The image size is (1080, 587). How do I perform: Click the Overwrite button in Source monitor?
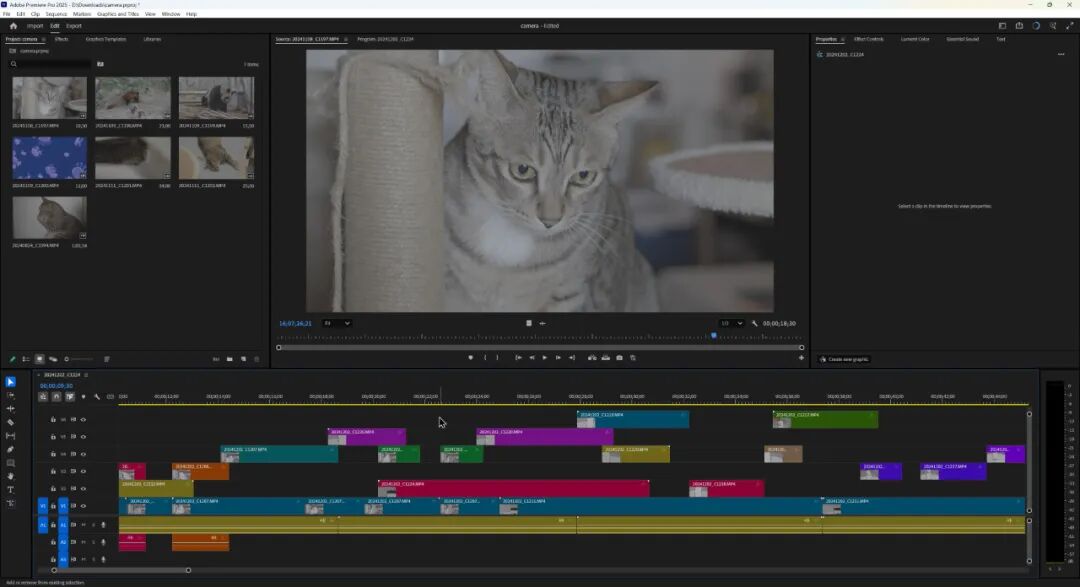(605, 358)
